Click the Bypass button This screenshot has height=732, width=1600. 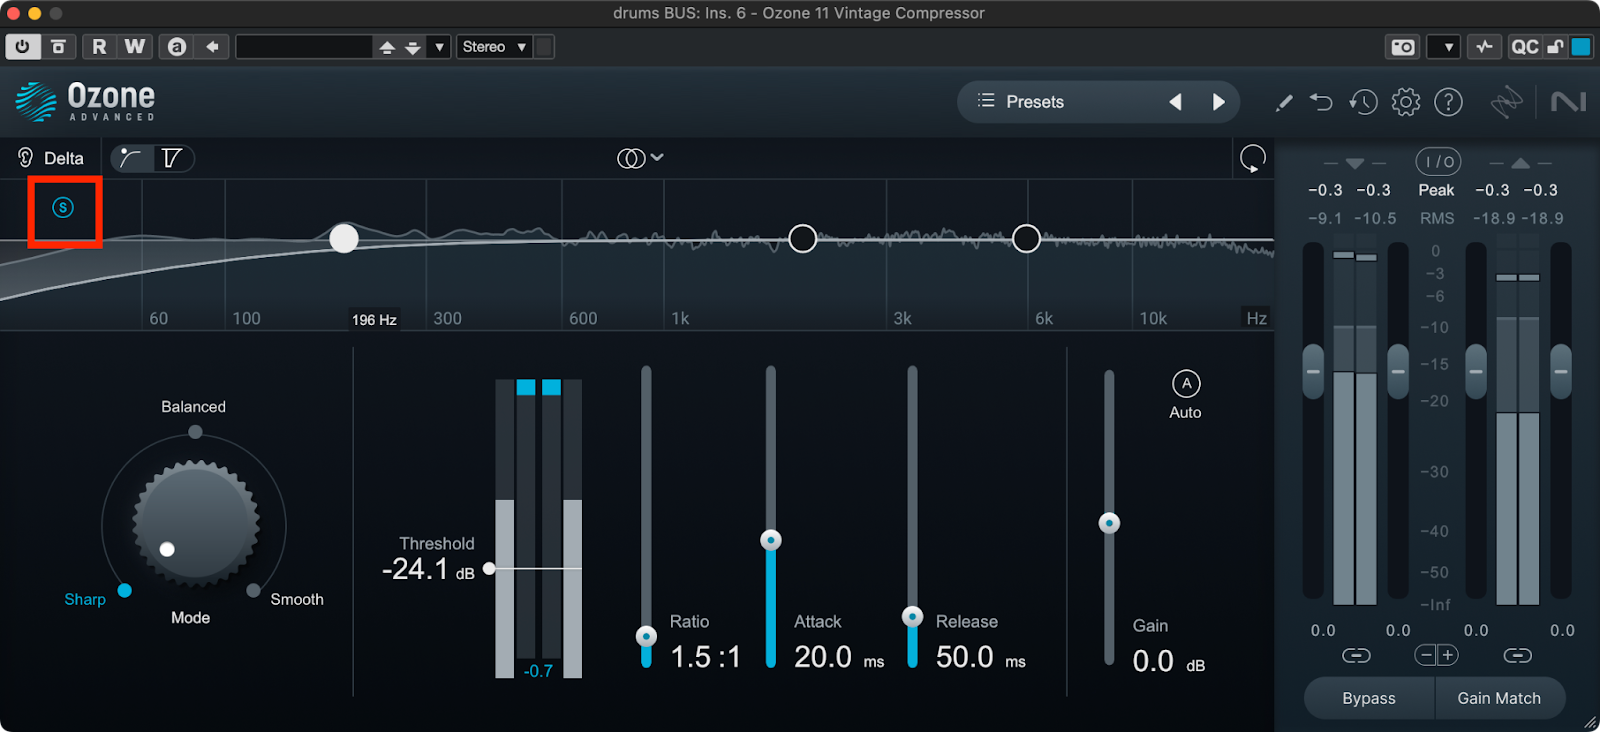tap(1368, 698)
